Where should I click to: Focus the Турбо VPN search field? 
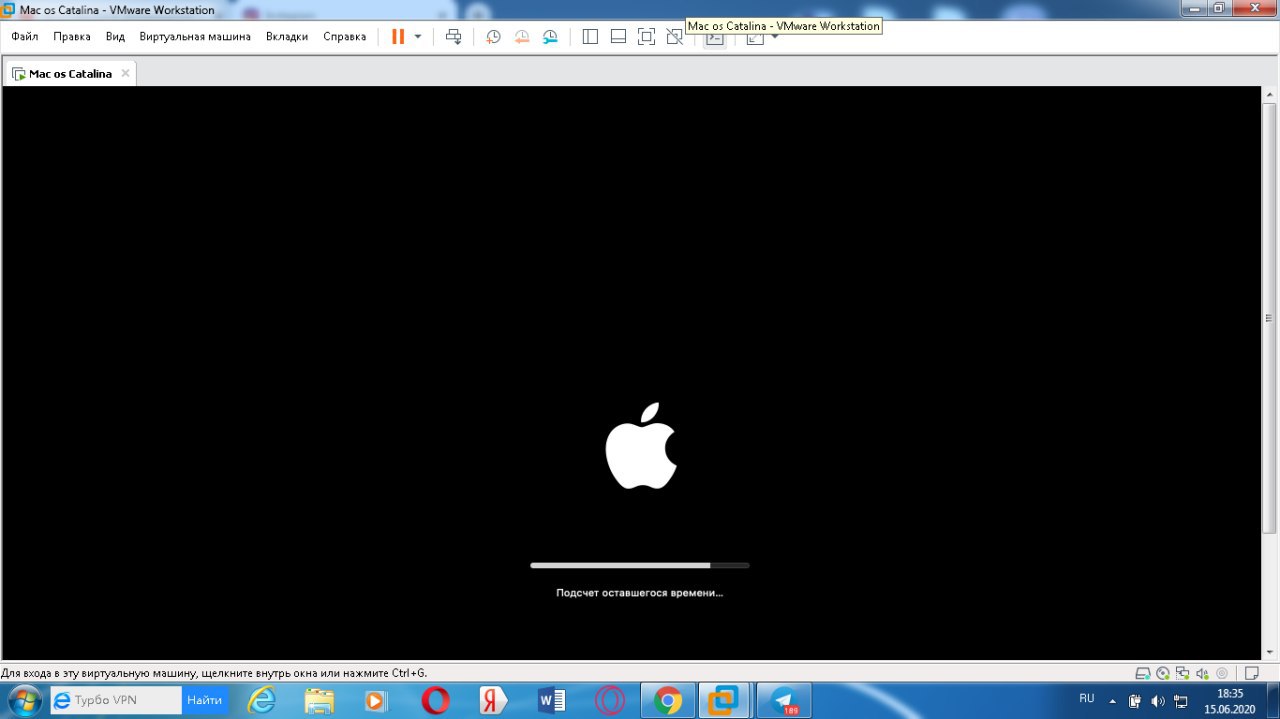pyautogui.click(x=117, y=700)
